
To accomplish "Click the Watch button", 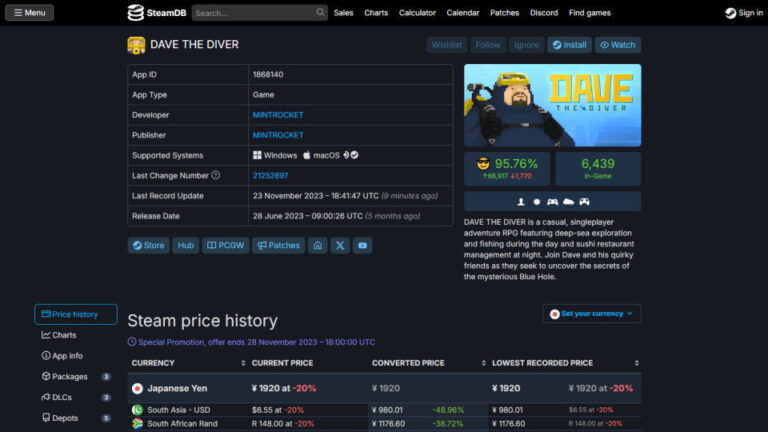I will (x=618, y=45).
